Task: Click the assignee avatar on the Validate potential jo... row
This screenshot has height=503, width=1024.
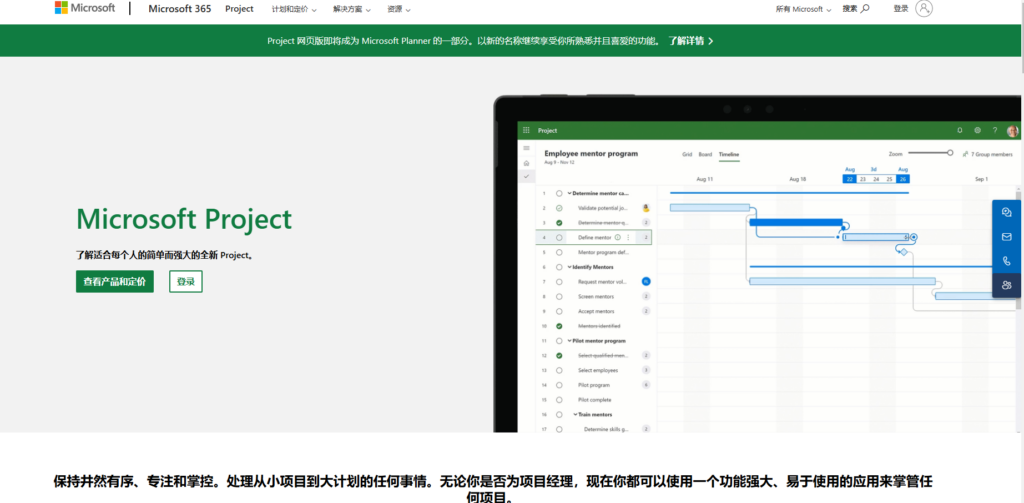Action: click(x=646, y=208)
